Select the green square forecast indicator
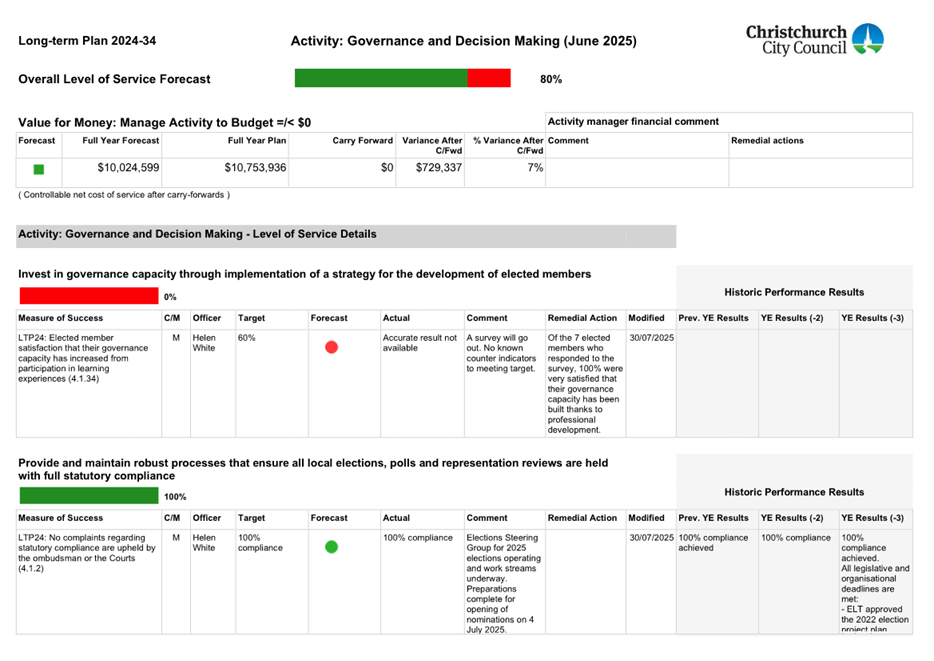Viewport: 934px width, 661px height. [37, 169]
